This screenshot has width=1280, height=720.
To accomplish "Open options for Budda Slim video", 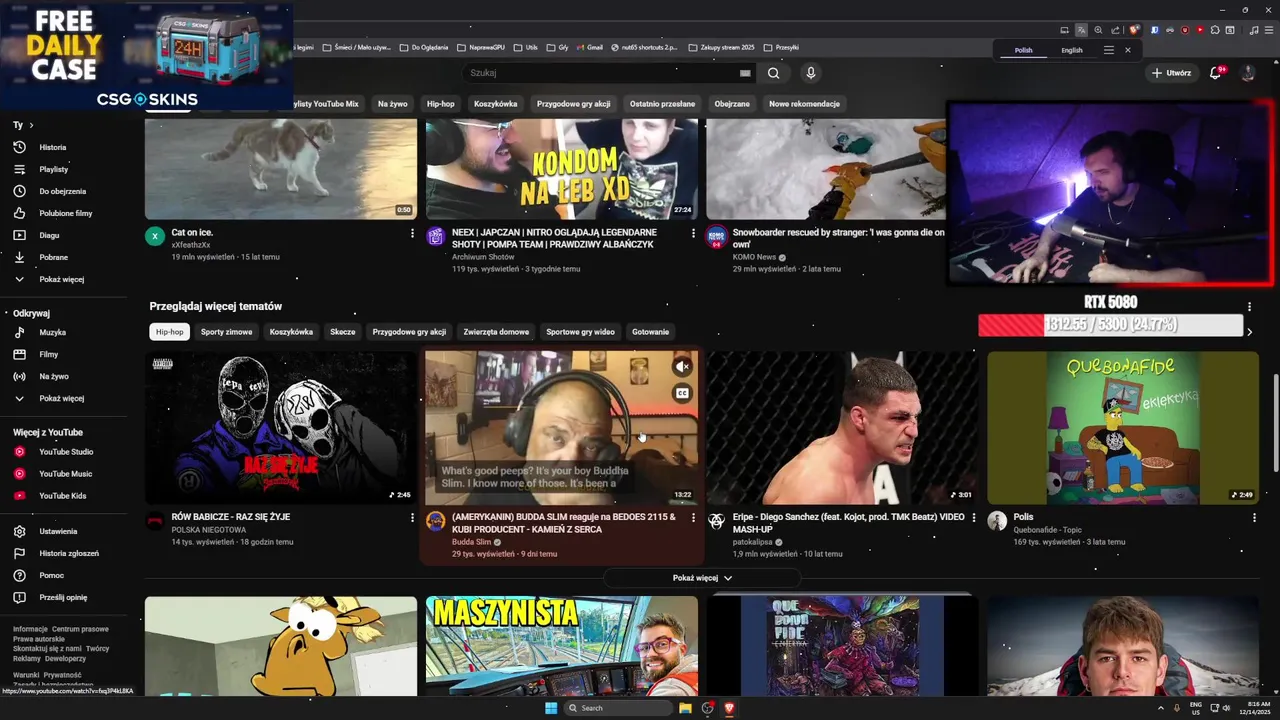I will pyautogui.click(x=693, y=518).
